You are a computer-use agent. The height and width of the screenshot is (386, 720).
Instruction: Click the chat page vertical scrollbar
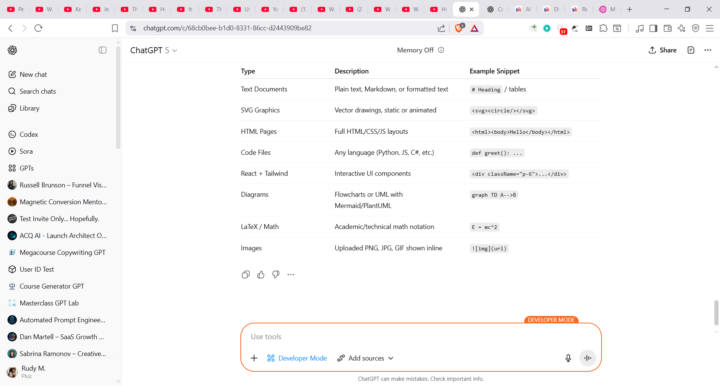716,312
